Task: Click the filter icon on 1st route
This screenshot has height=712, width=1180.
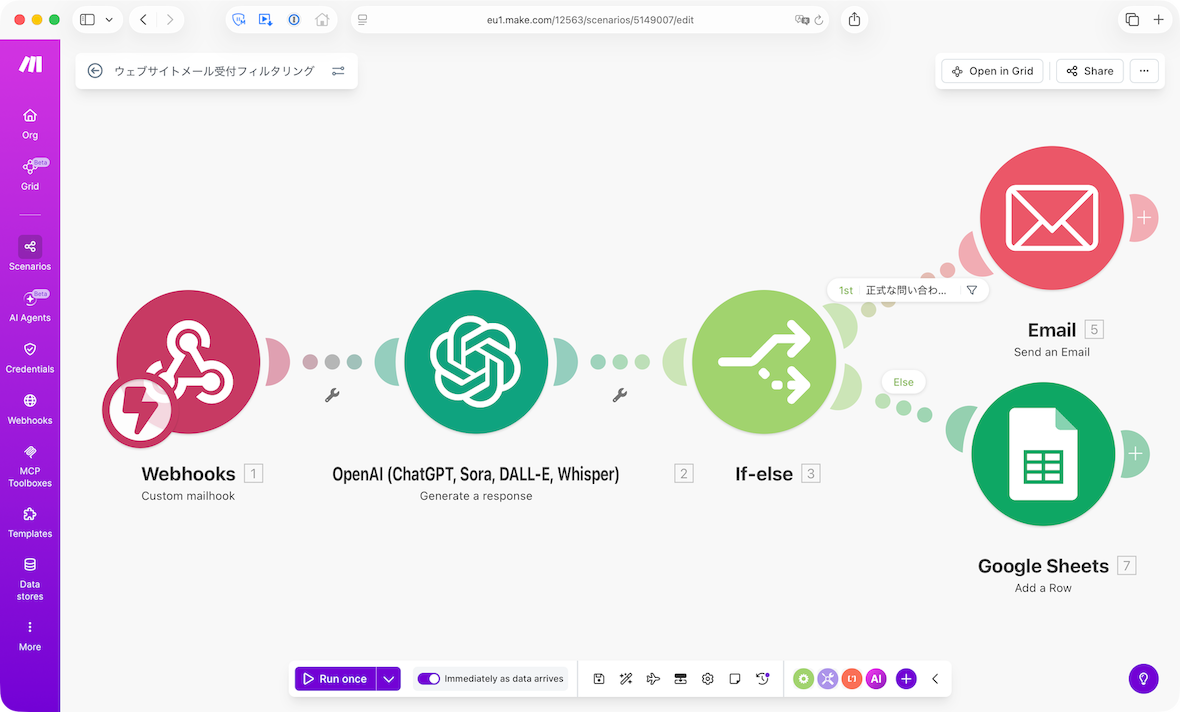Action: pyautogui.click(x=971, y=290)
